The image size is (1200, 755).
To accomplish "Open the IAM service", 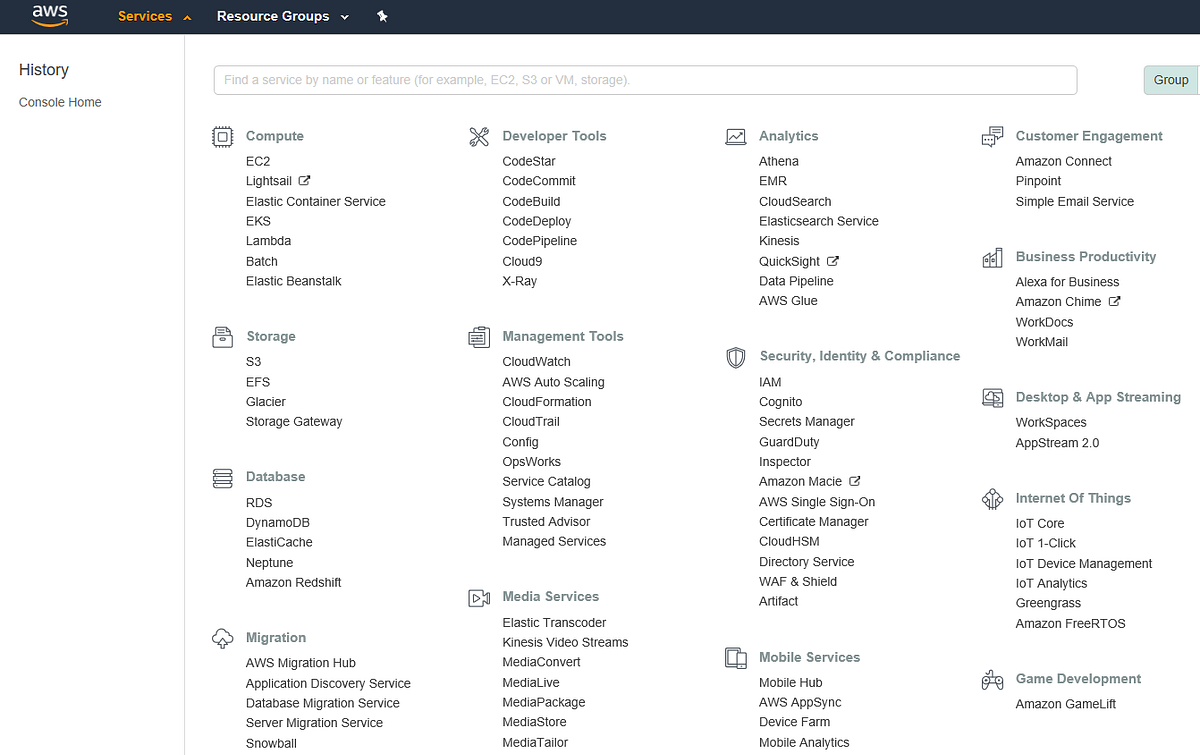I will coord(770,381).
